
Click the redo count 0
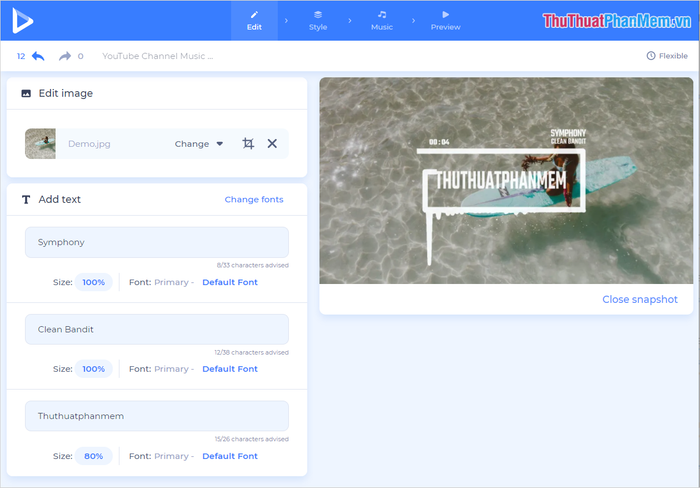point(80,56)
